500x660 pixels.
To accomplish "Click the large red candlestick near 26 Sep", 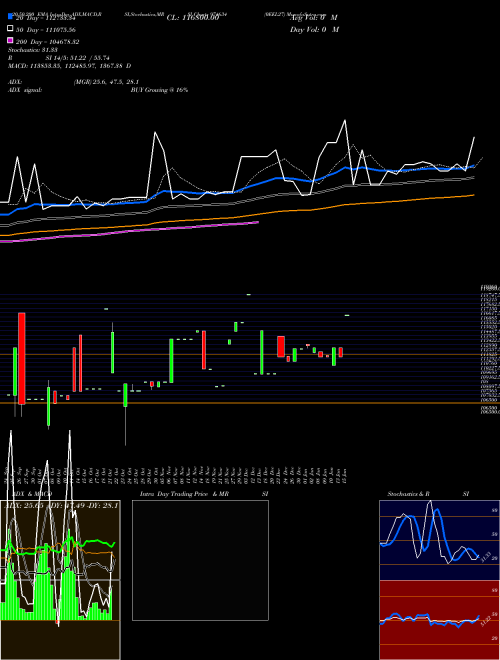I will tap(21, 358).
